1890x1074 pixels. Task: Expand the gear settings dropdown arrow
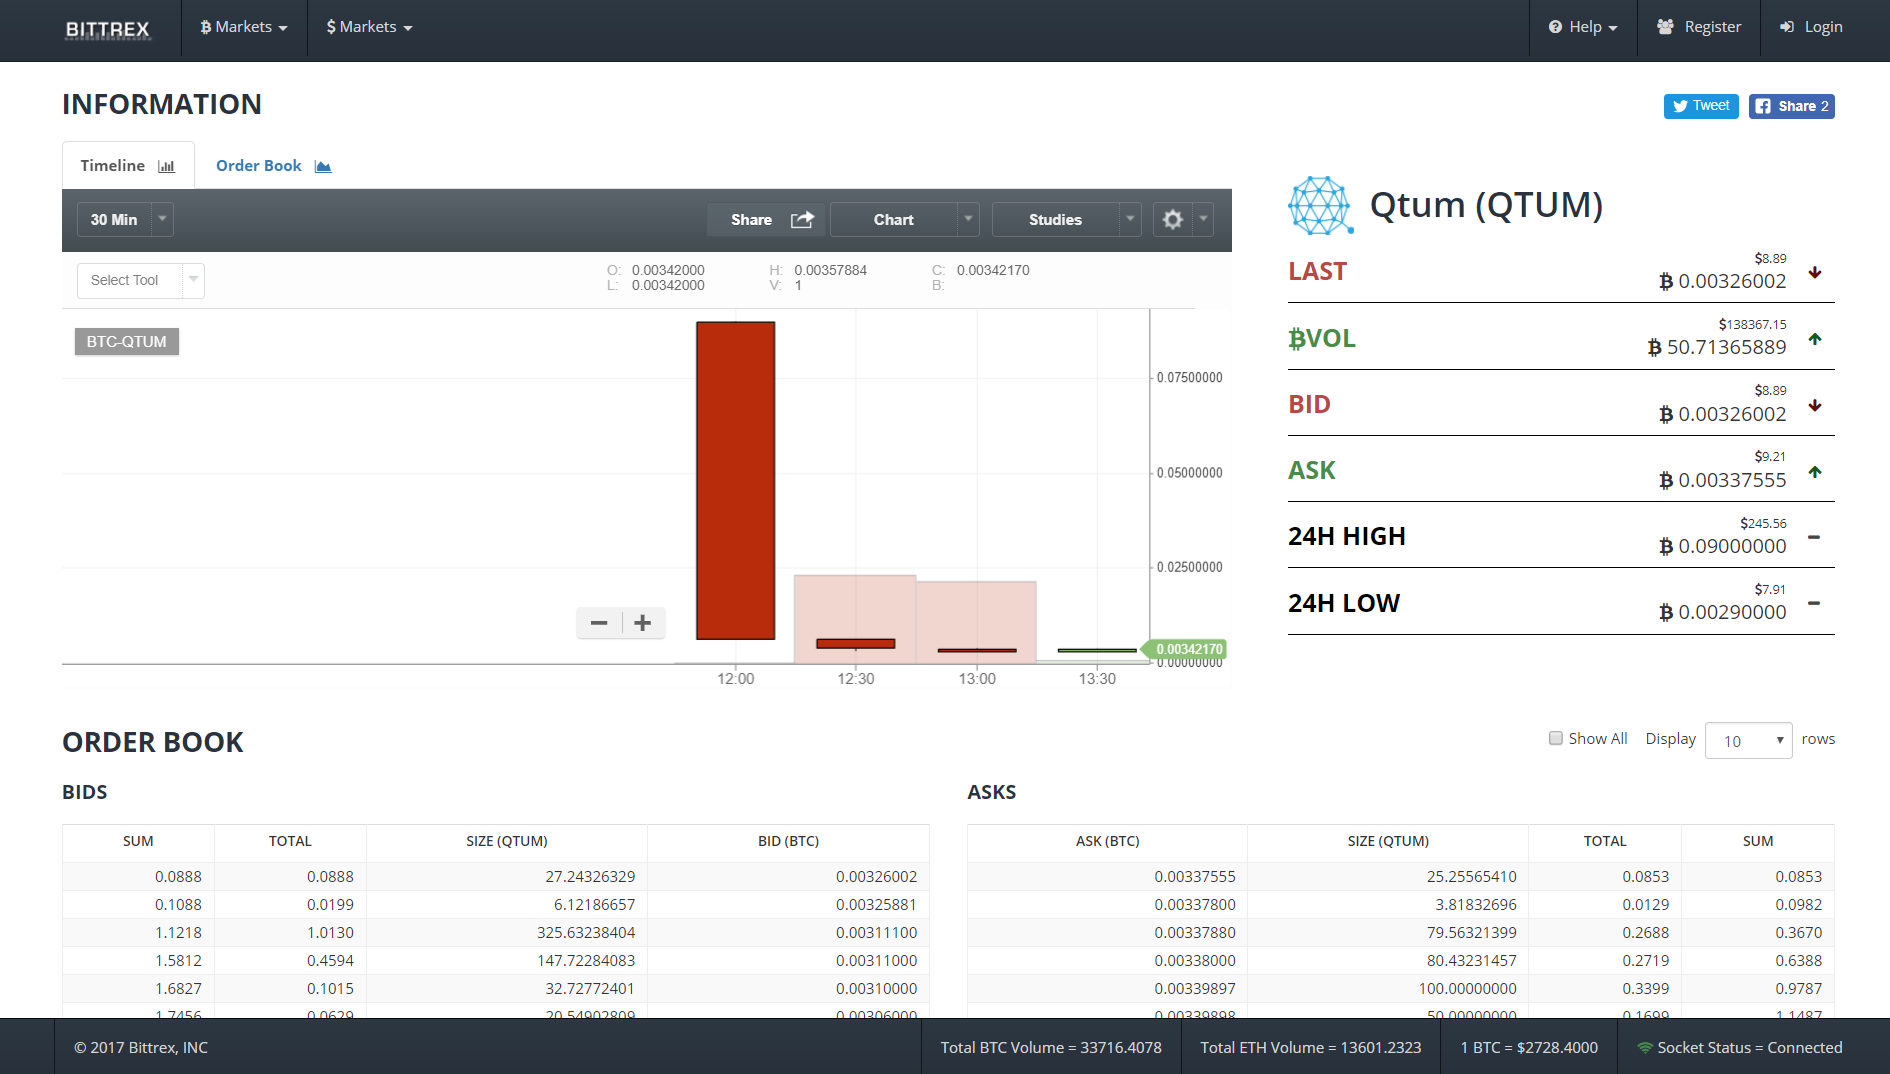pyautogui.click(x=1204, y=220)
